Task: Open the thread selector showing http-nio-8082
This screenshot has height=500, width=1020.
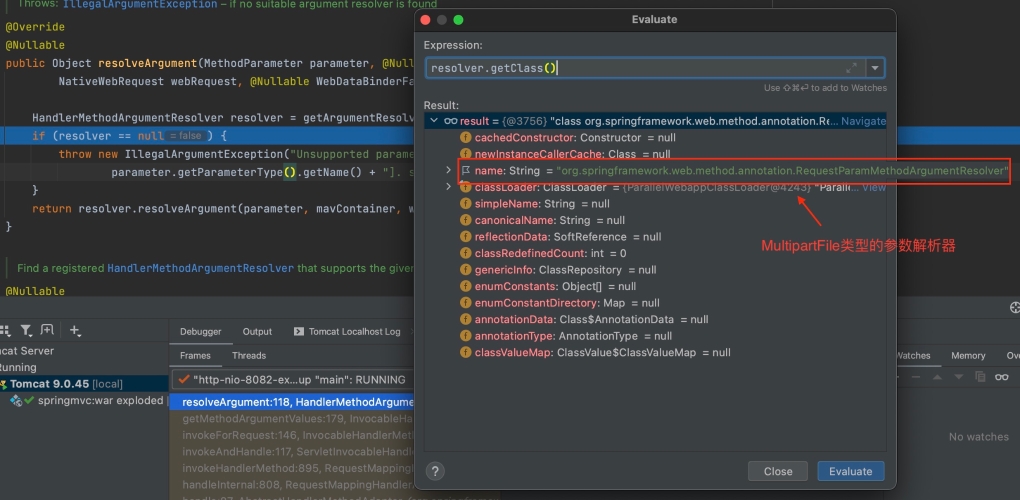Action: 295,380
